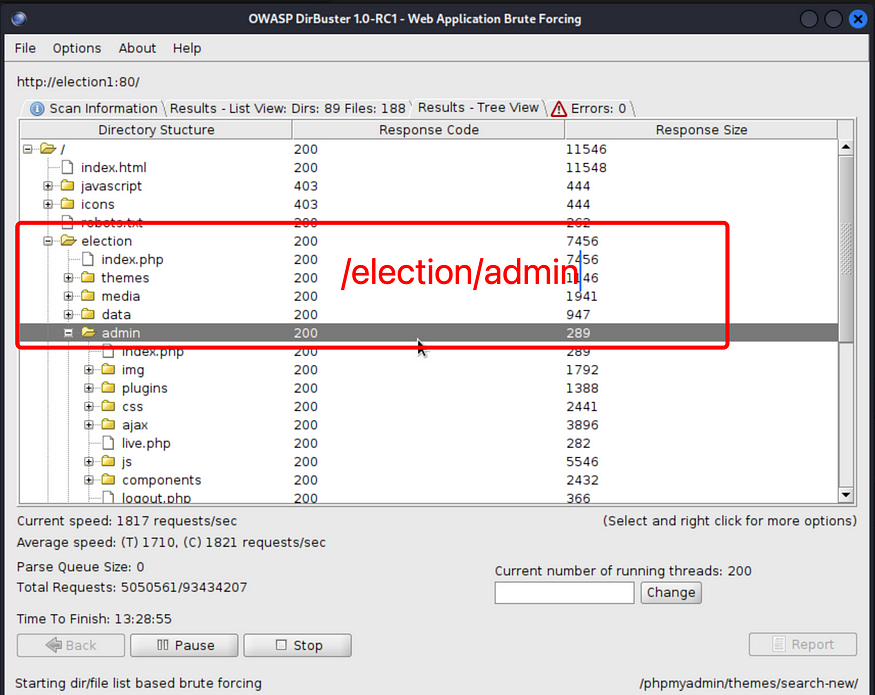Switch to Results - List View tab
This screenshot has height=695, width=875.
pos(287,108)
